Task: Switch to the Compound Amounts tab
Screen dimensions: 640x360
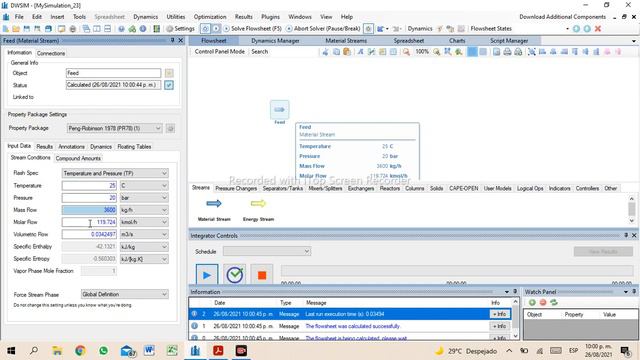Action: [x=78, y=158]
